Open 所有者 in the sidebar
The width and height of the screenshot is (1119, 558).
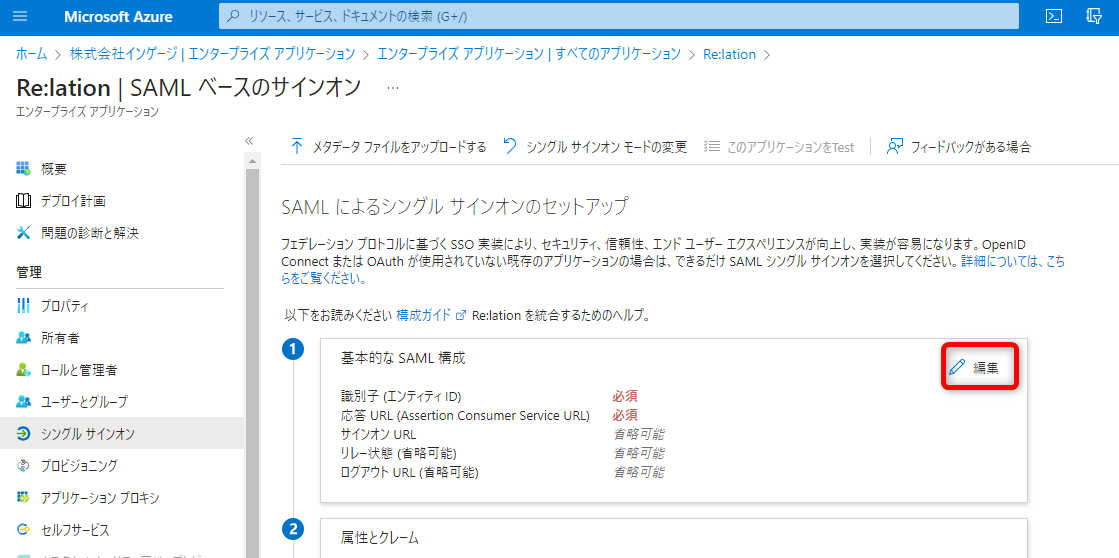[x=60, y=338]
